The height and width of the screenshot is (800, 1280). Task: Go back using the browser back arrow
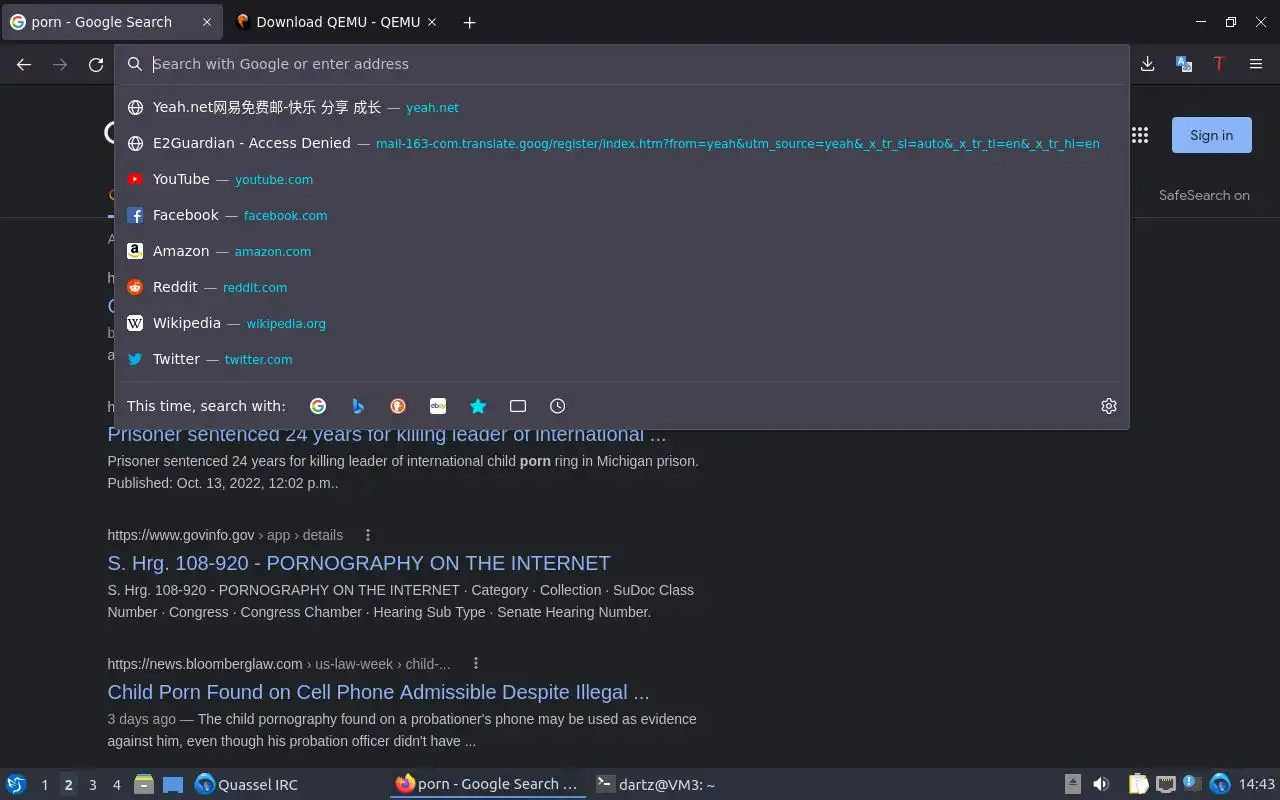tap(24, 64)
